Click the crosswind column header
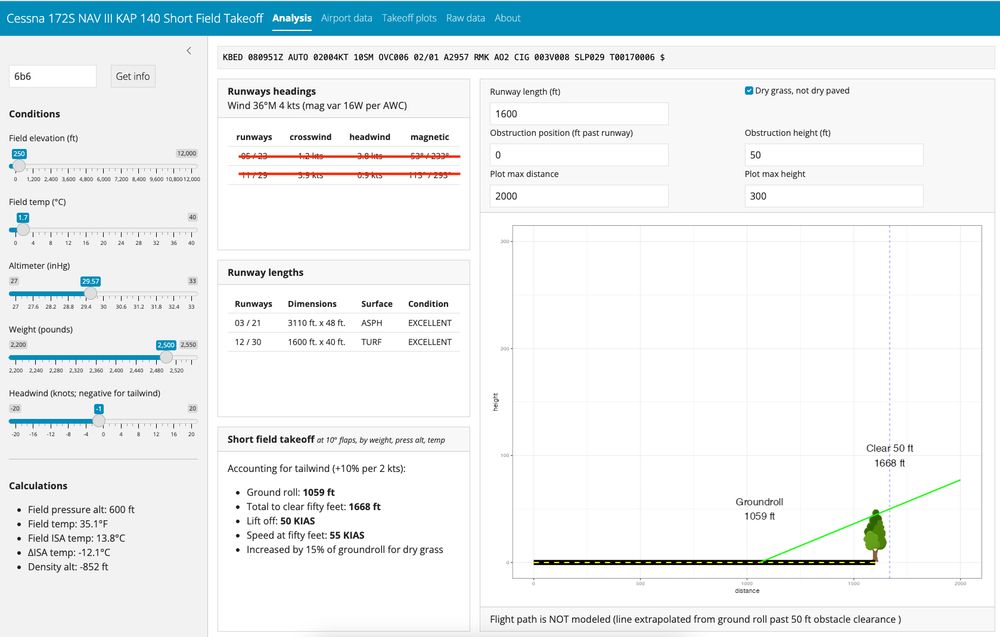Image resolution: width=1000 pixels, height=637 pixels. (311, 137)
